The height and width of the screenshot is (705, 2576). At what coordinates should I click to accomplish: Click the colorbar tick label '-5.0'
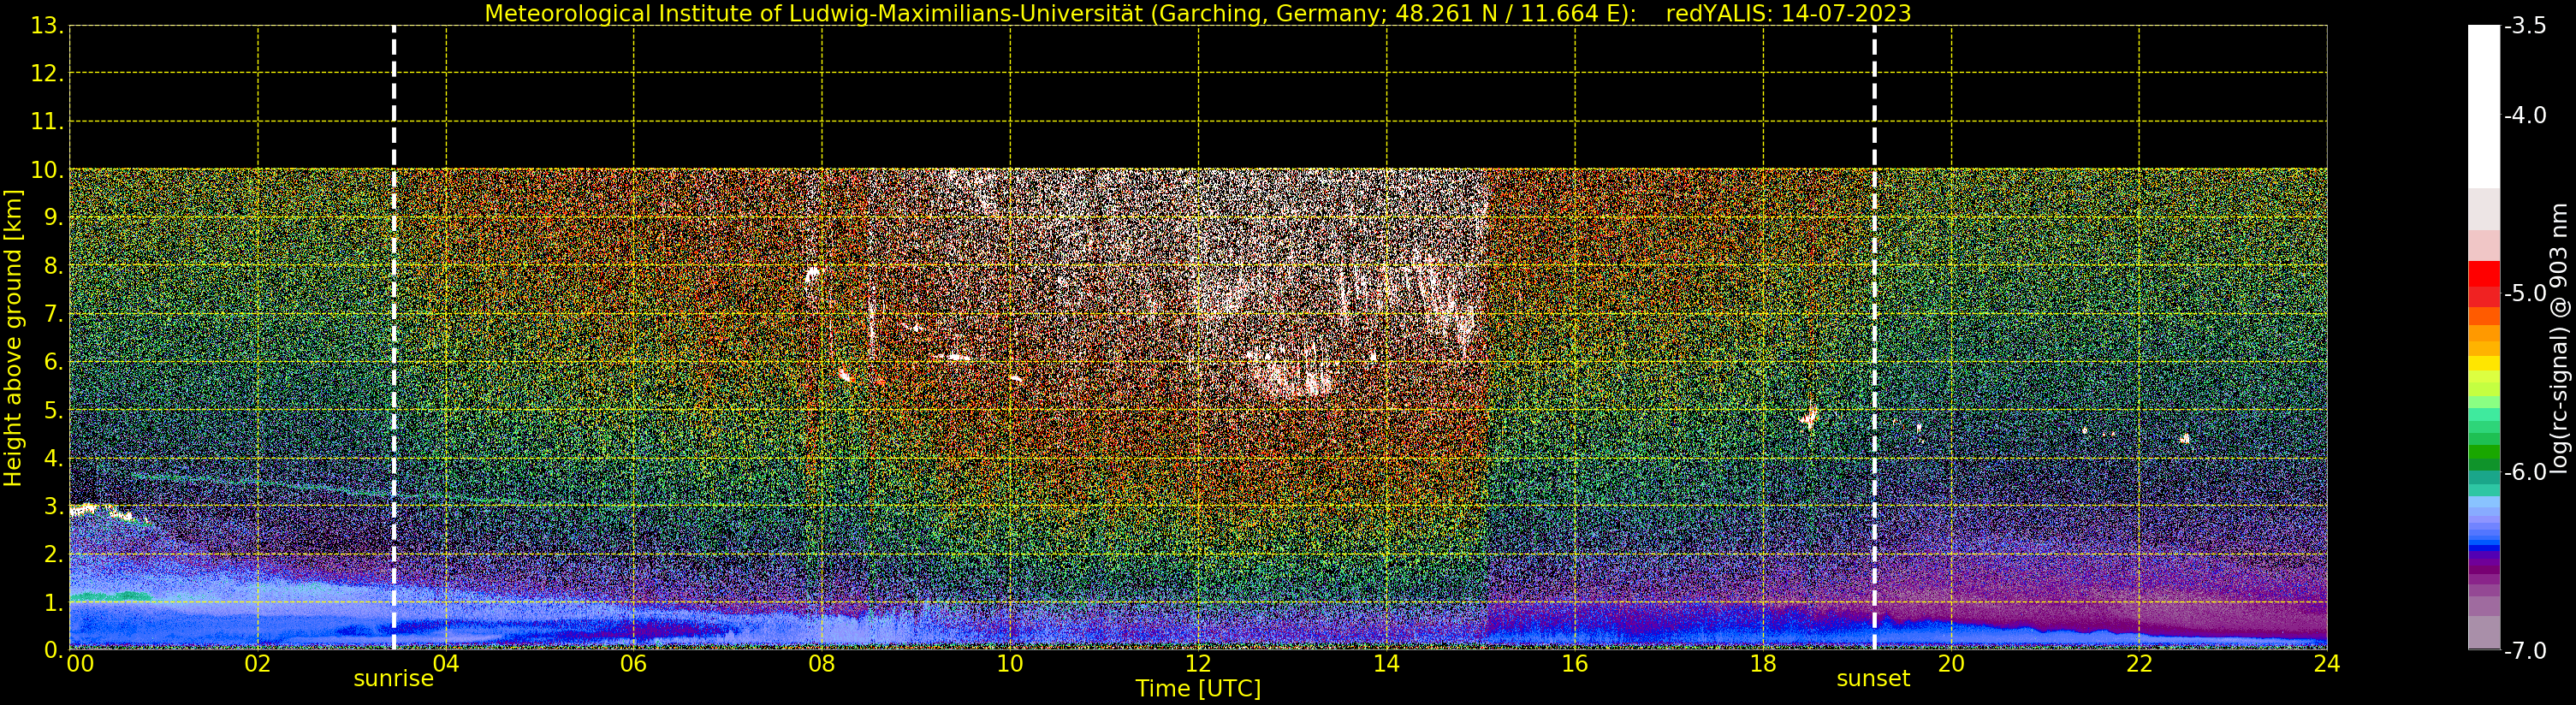click(x=2525, y=294)
